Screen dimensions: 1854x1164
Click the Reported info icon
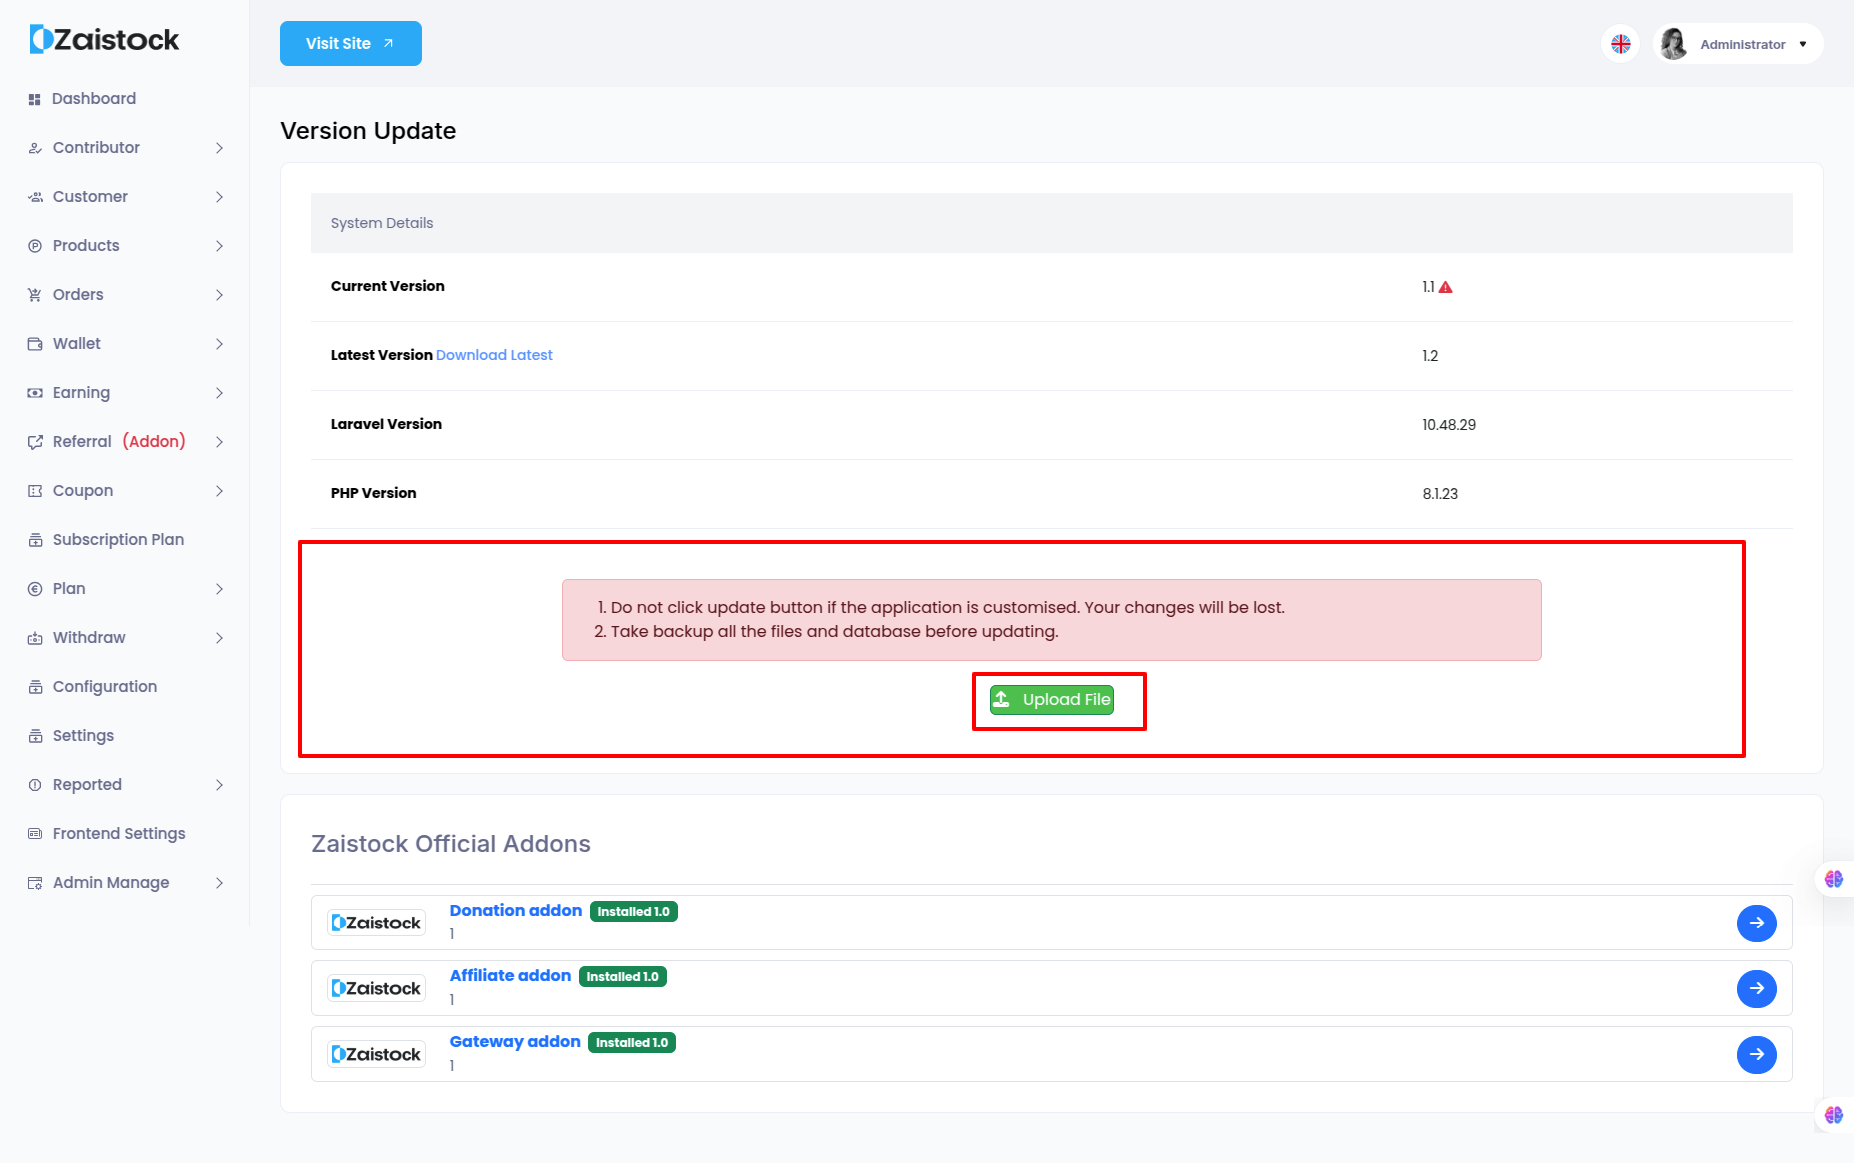tap(35, 785)
